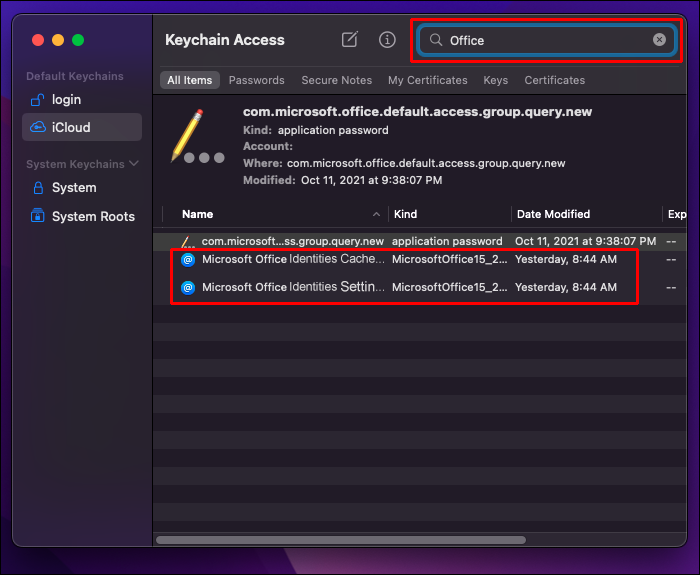Switch to the Passwords tab
The image size is (700, 575).
coord(256,80)
